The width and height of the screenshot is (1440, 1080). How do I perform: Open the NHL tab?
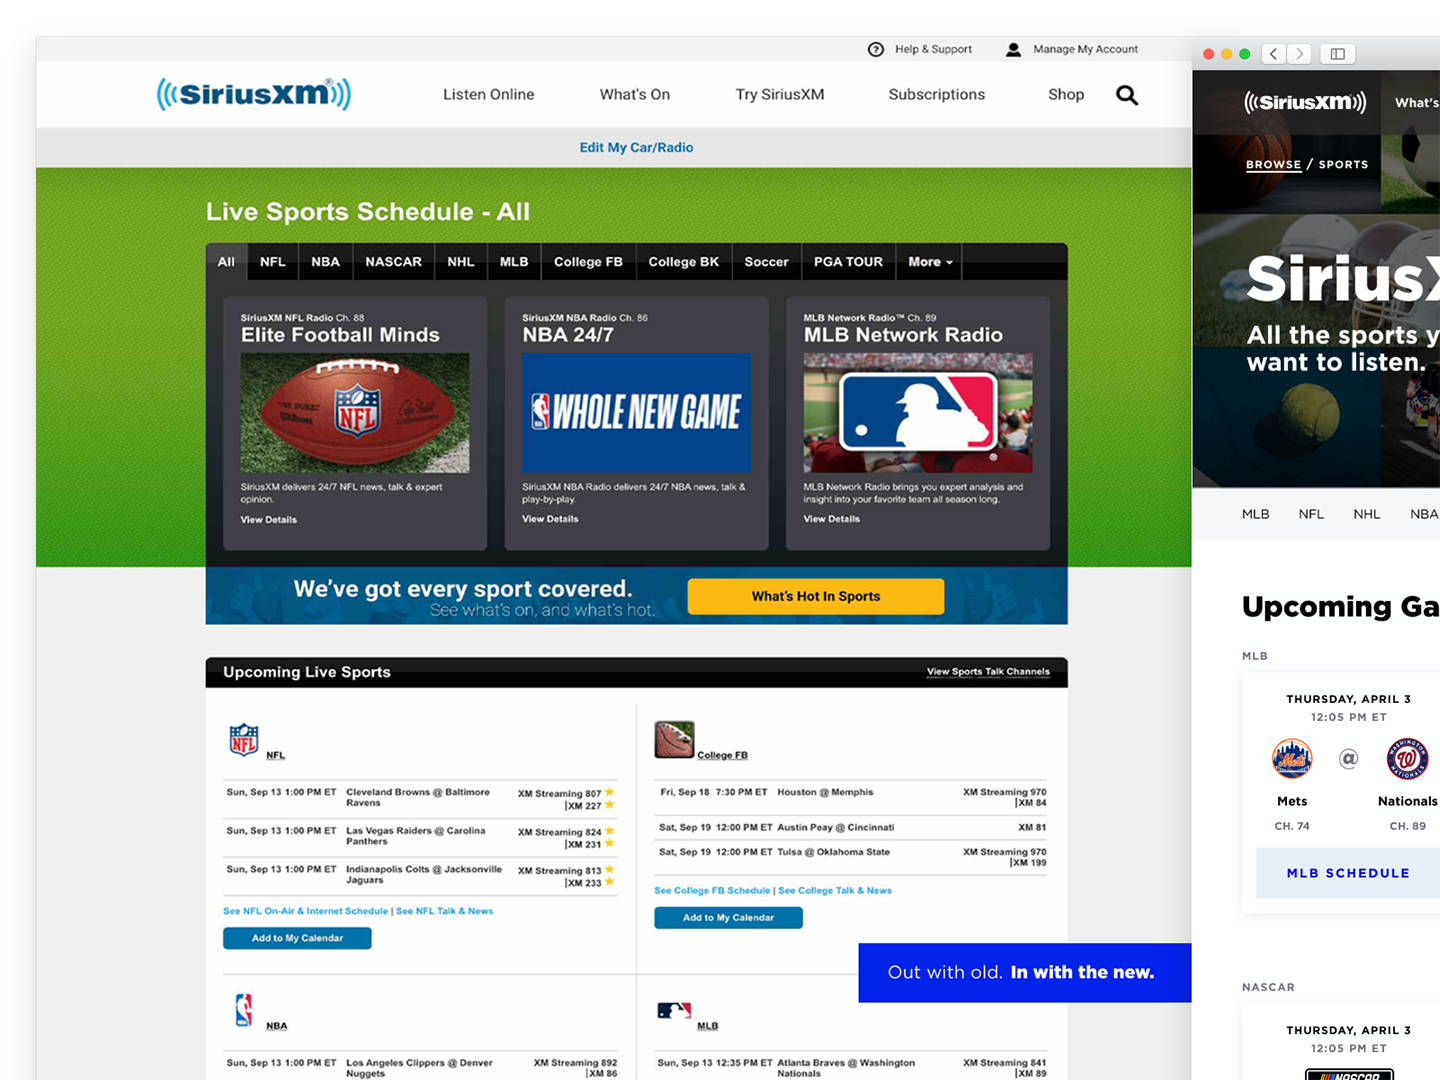click(460, 262)
